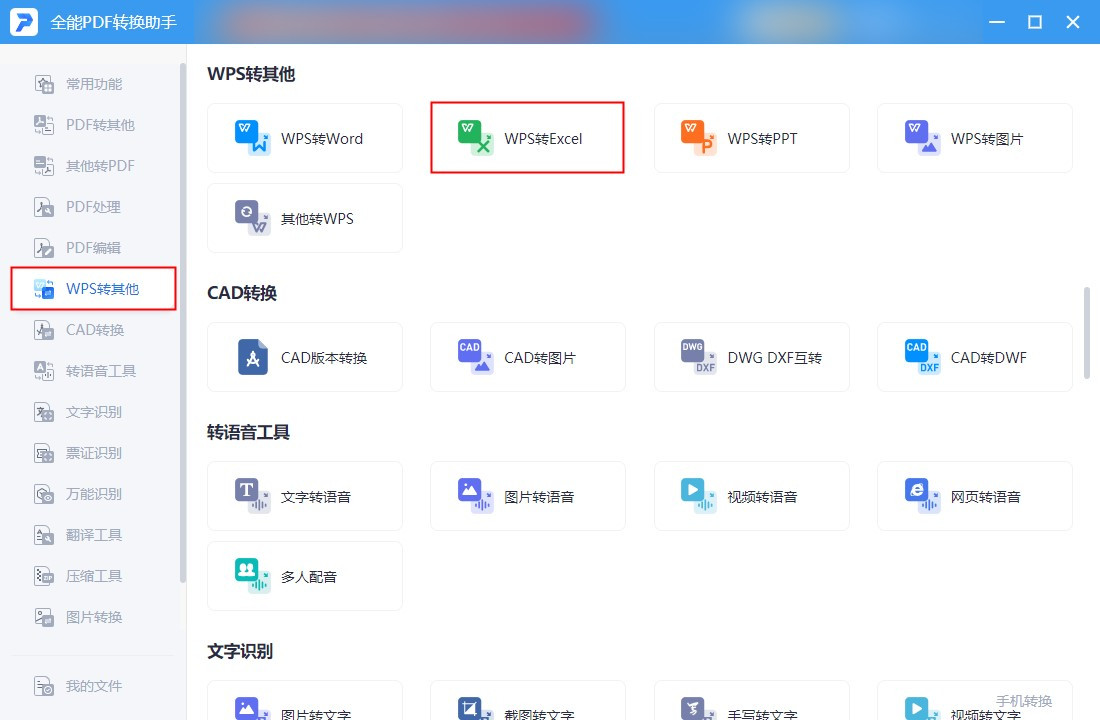Start the 多人配音 label
Viewport: 1100px width, 720px height.
click(309, 577)
